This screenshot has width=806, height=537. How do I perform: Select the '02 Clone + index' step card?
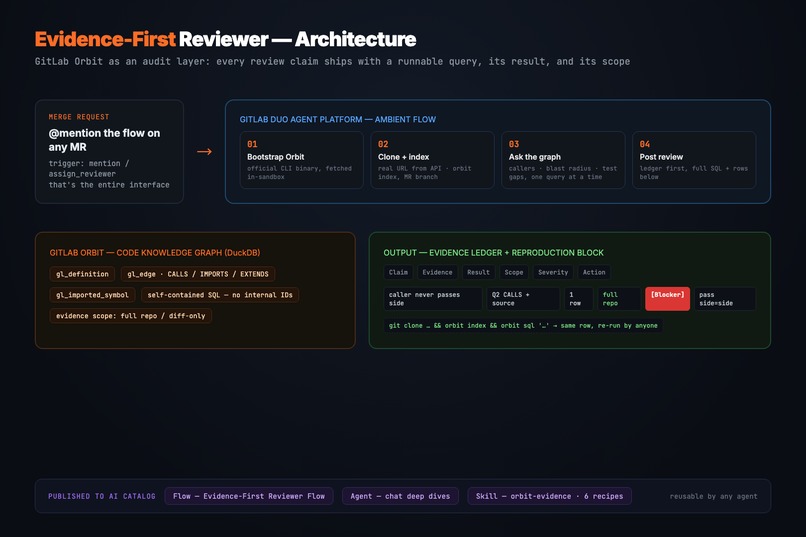pyautogui.click(x=432, y=160)
